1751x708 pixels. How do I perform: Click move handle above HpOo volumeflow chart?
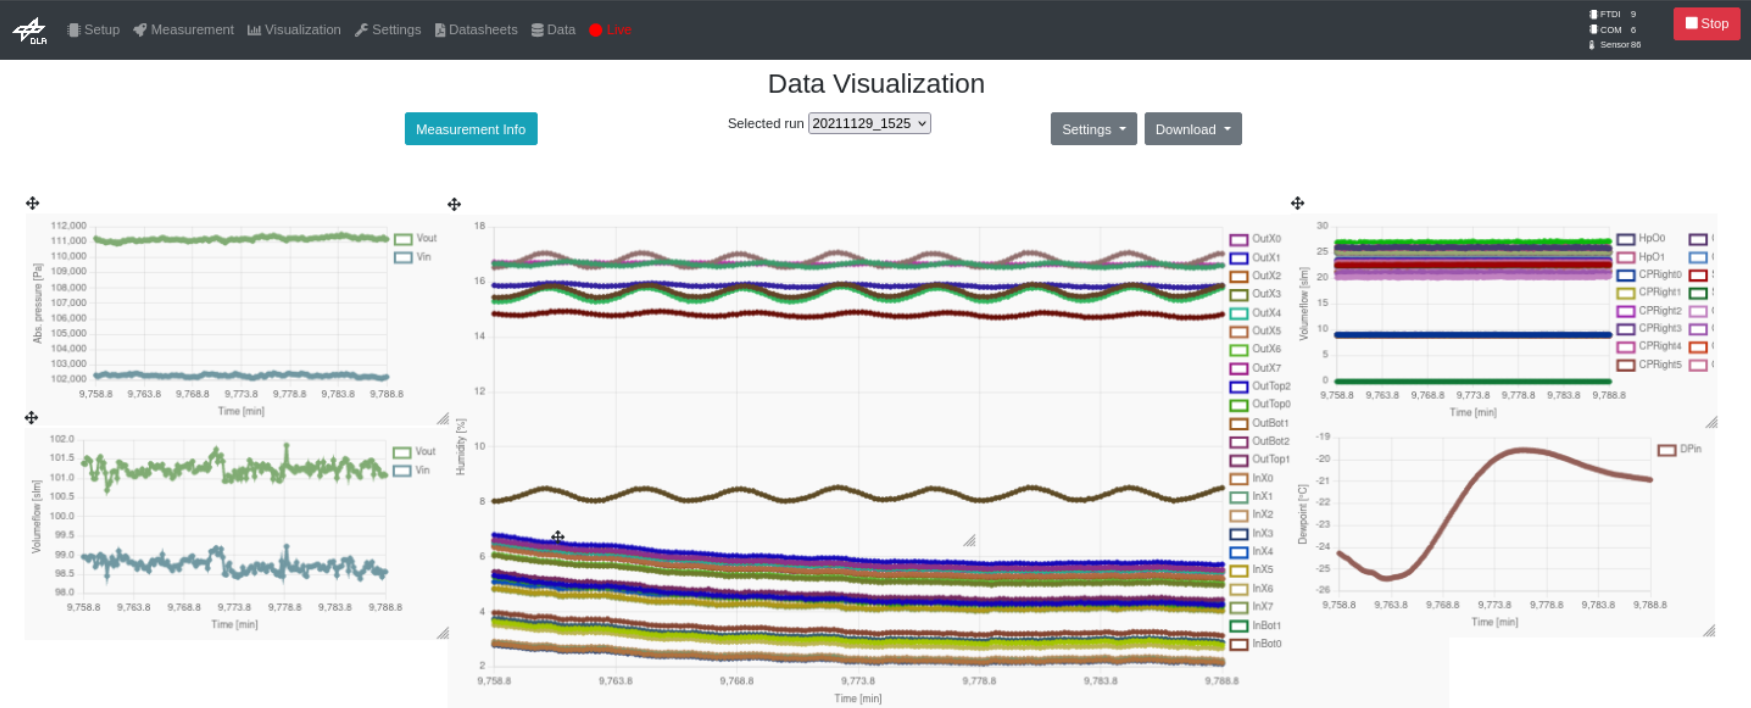1297,203
